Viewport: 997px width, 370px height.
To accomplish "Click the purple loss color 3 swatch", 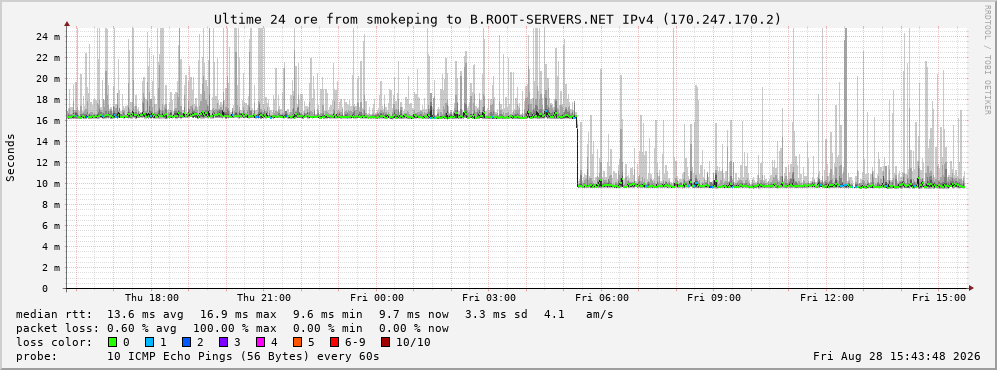I will 223,342.
